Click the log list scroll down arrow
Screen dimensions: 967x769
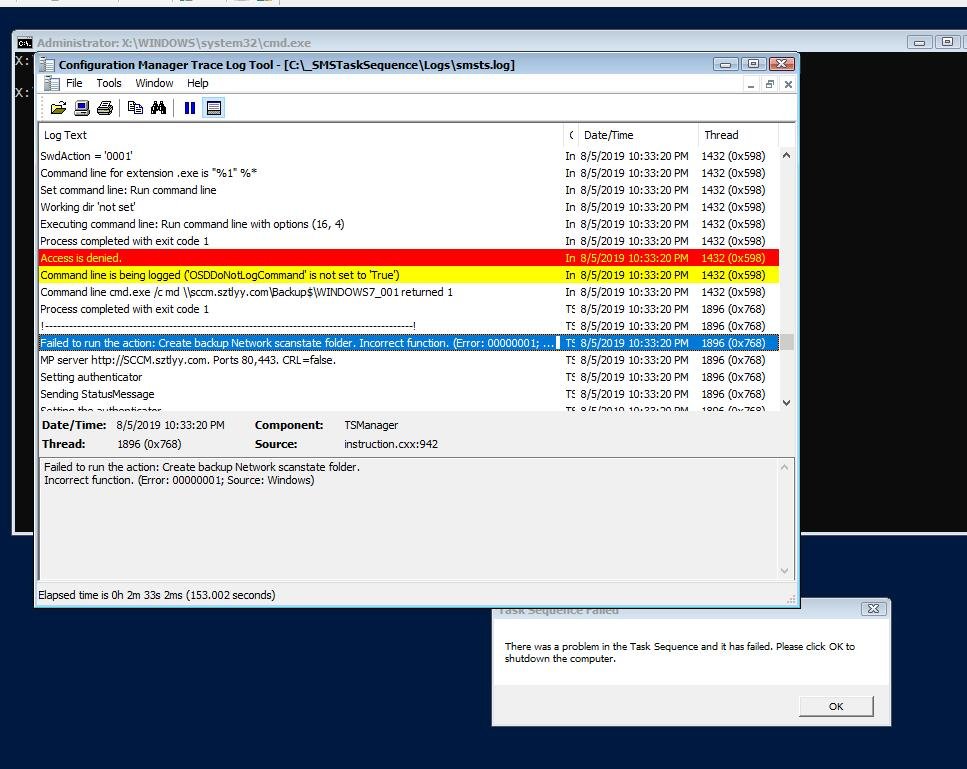coord(786,403)
